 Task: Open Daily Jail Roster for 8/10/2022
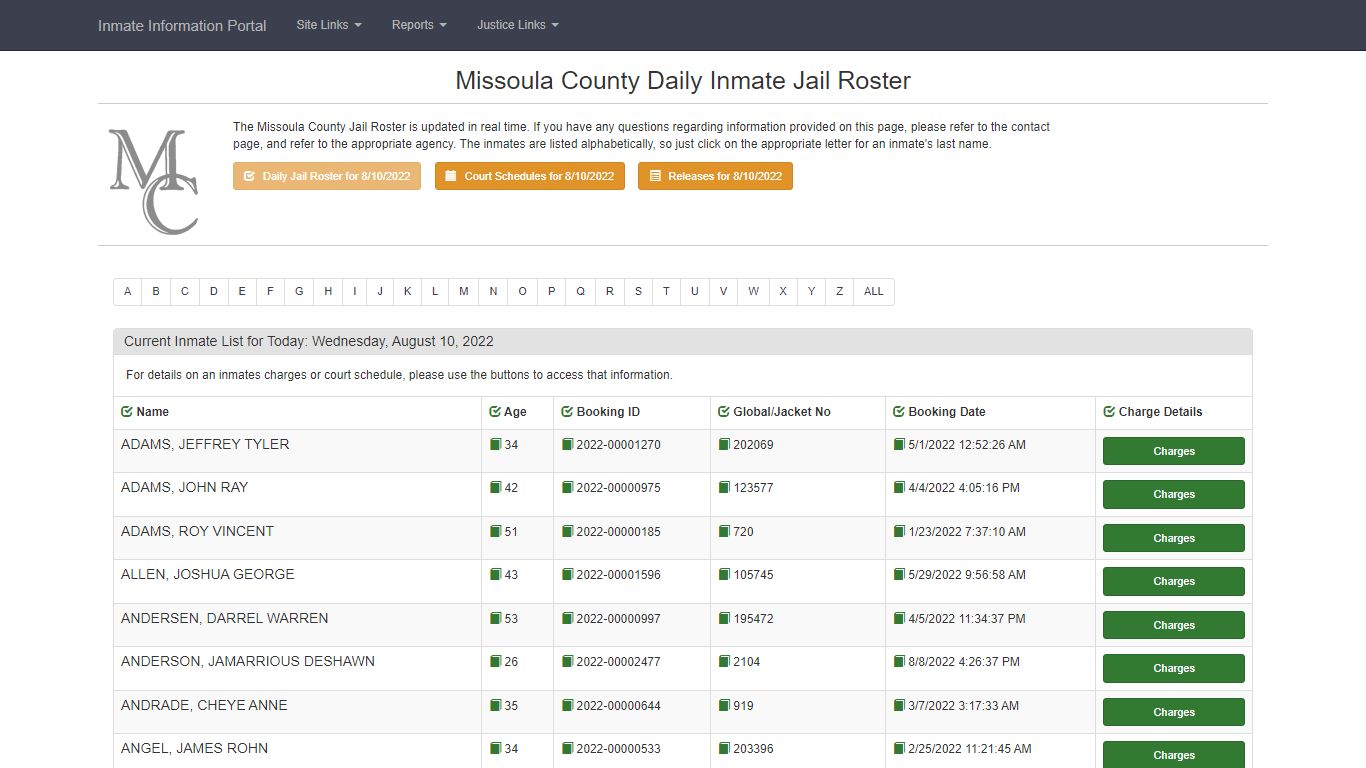[x=327, y=176]
